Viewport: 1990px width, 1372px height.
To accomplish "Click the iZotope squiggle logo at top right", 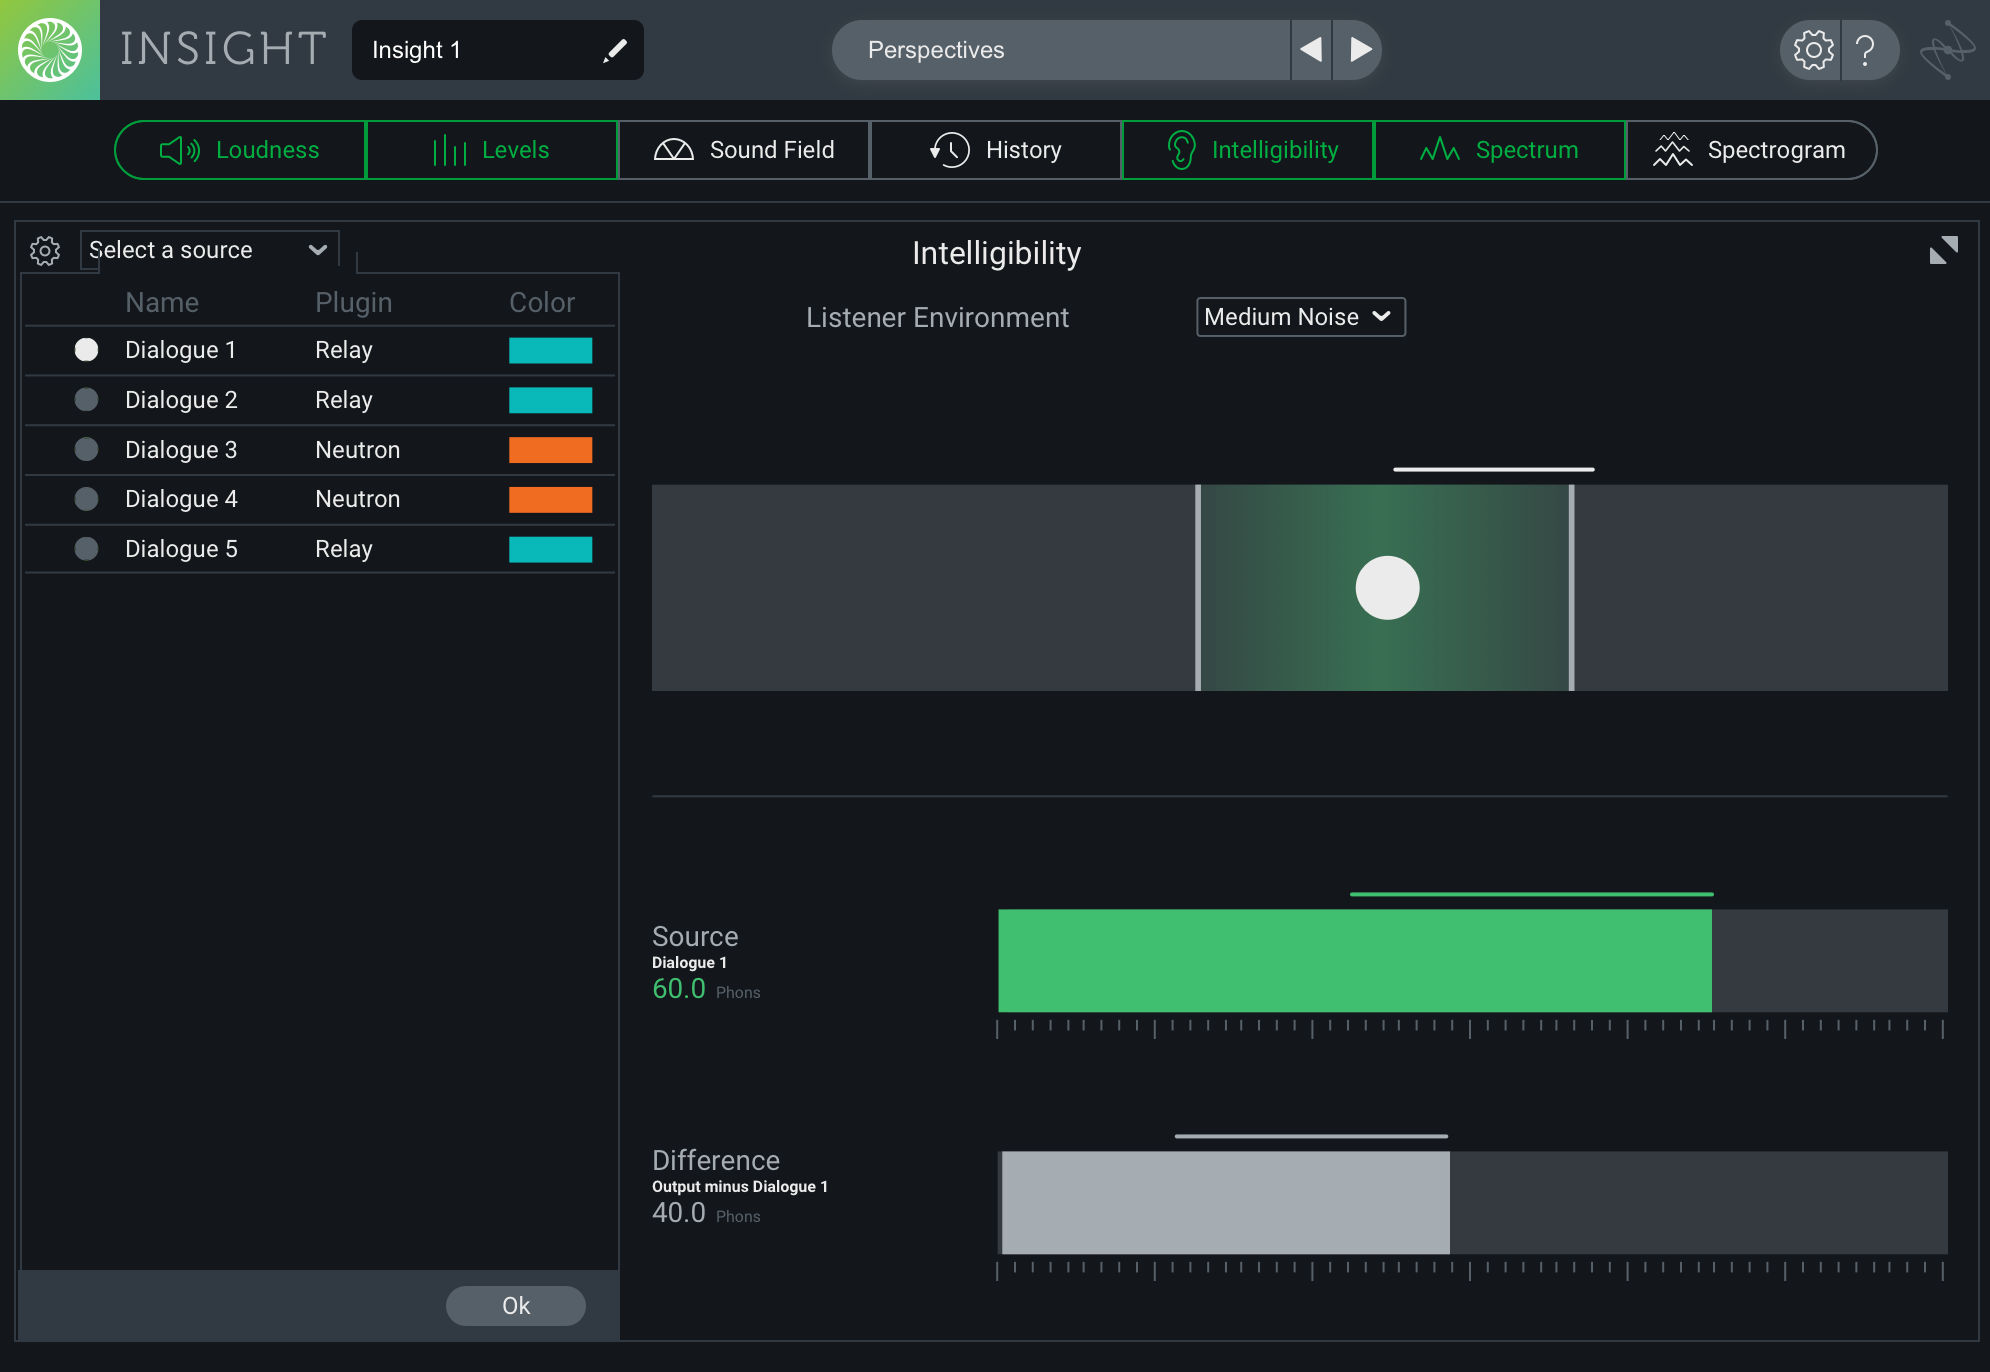I will click(1947, 50).
